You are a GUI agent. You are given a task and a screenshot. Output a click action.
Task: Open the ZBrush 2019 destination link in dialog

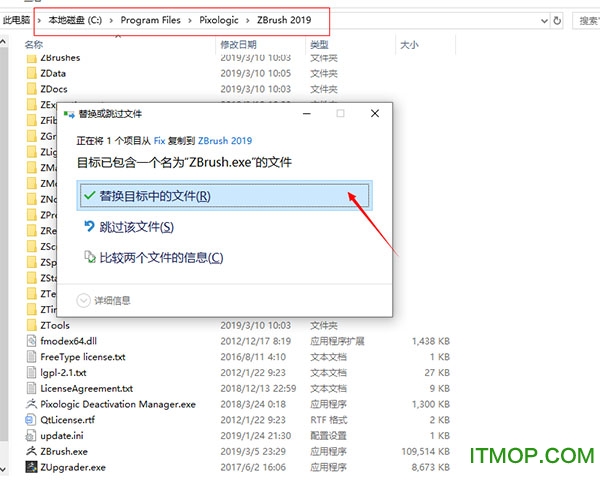point(225,141)
